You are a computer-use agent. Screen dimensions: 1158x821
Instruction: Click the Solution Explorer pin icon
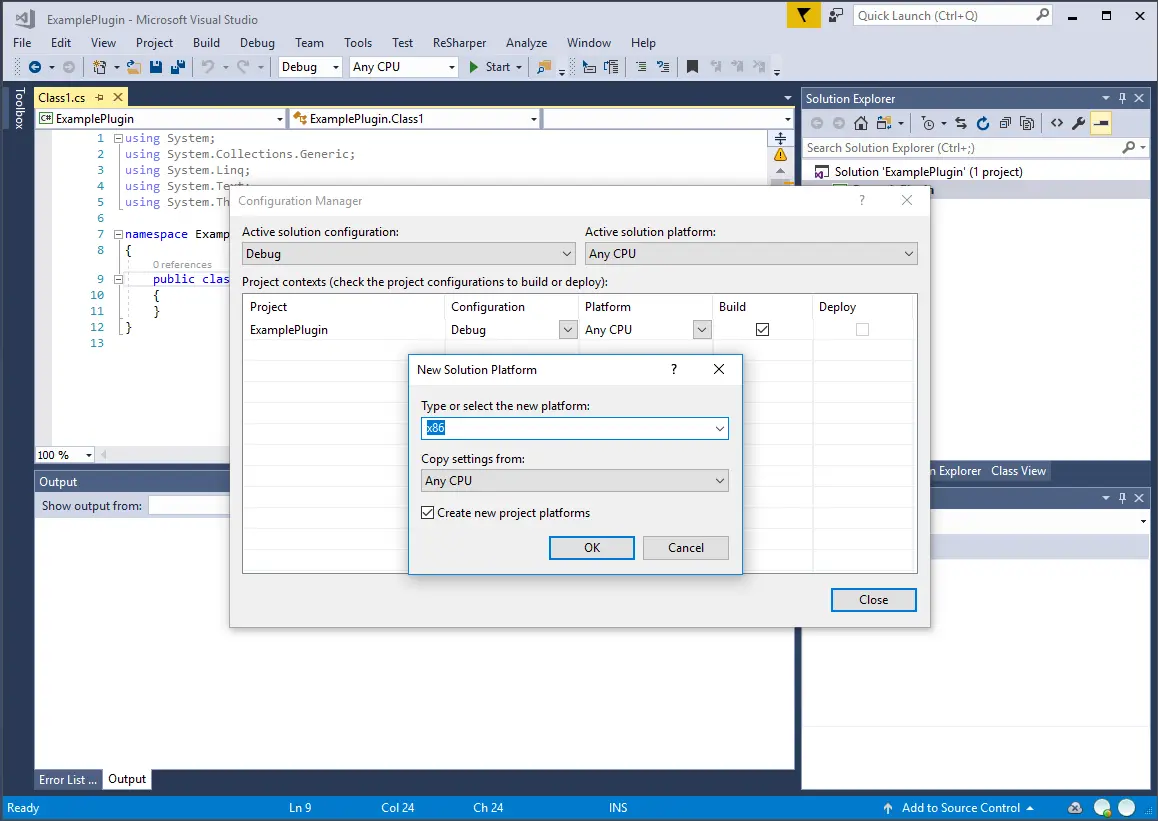point(1123,98)
